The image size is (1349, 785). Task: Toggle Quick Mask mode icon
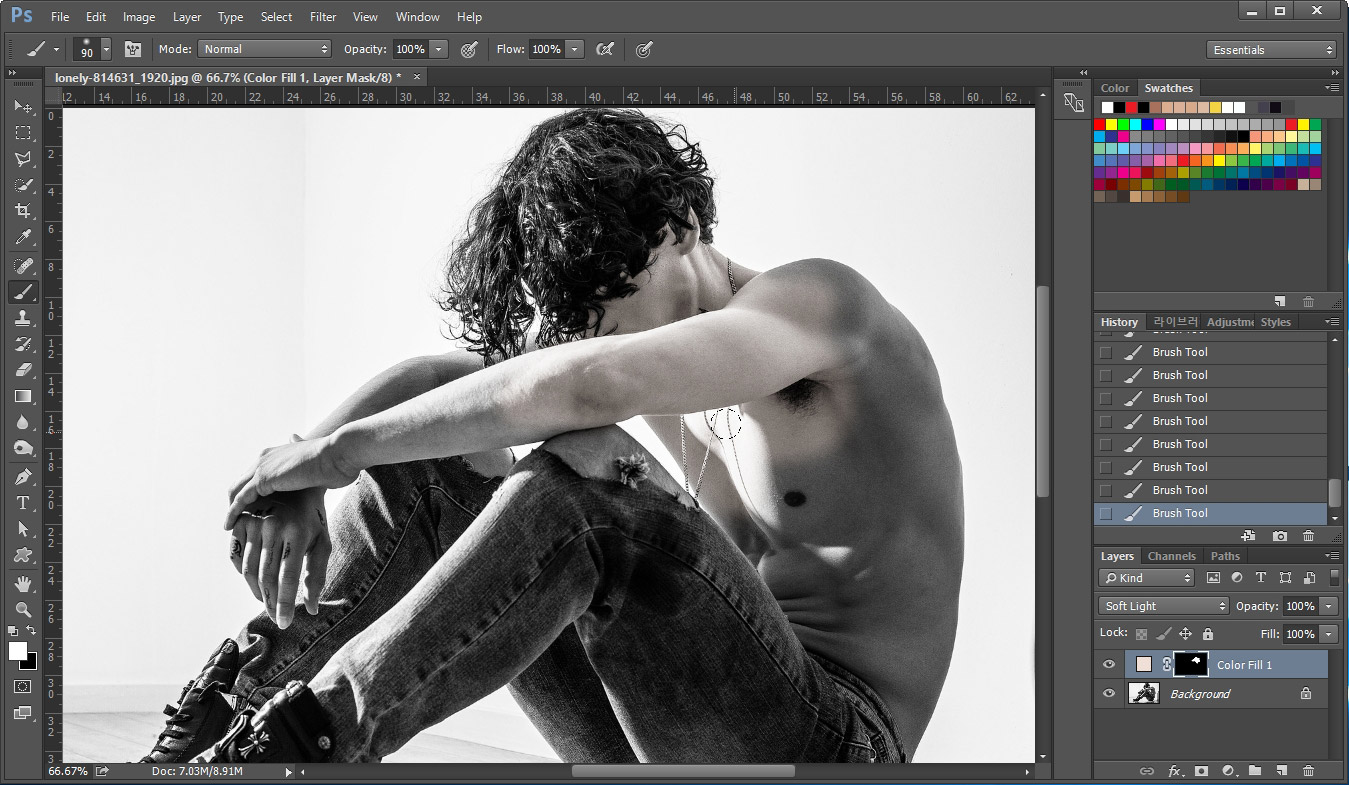pyautogui.click(x=23, y=687)
